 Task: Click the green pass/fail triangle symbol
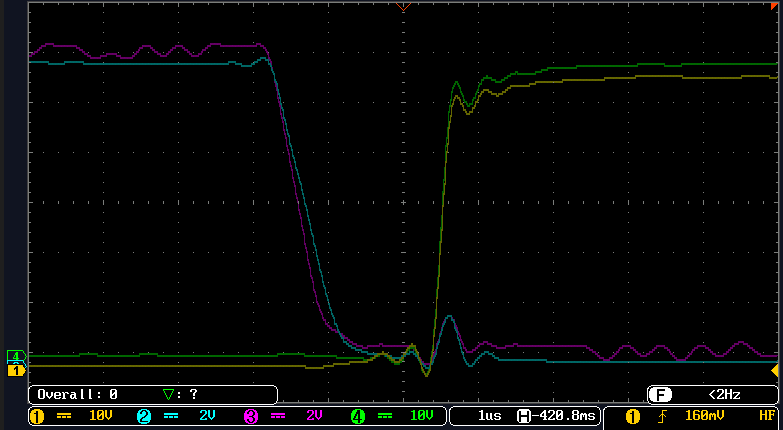tap(168, 395)
